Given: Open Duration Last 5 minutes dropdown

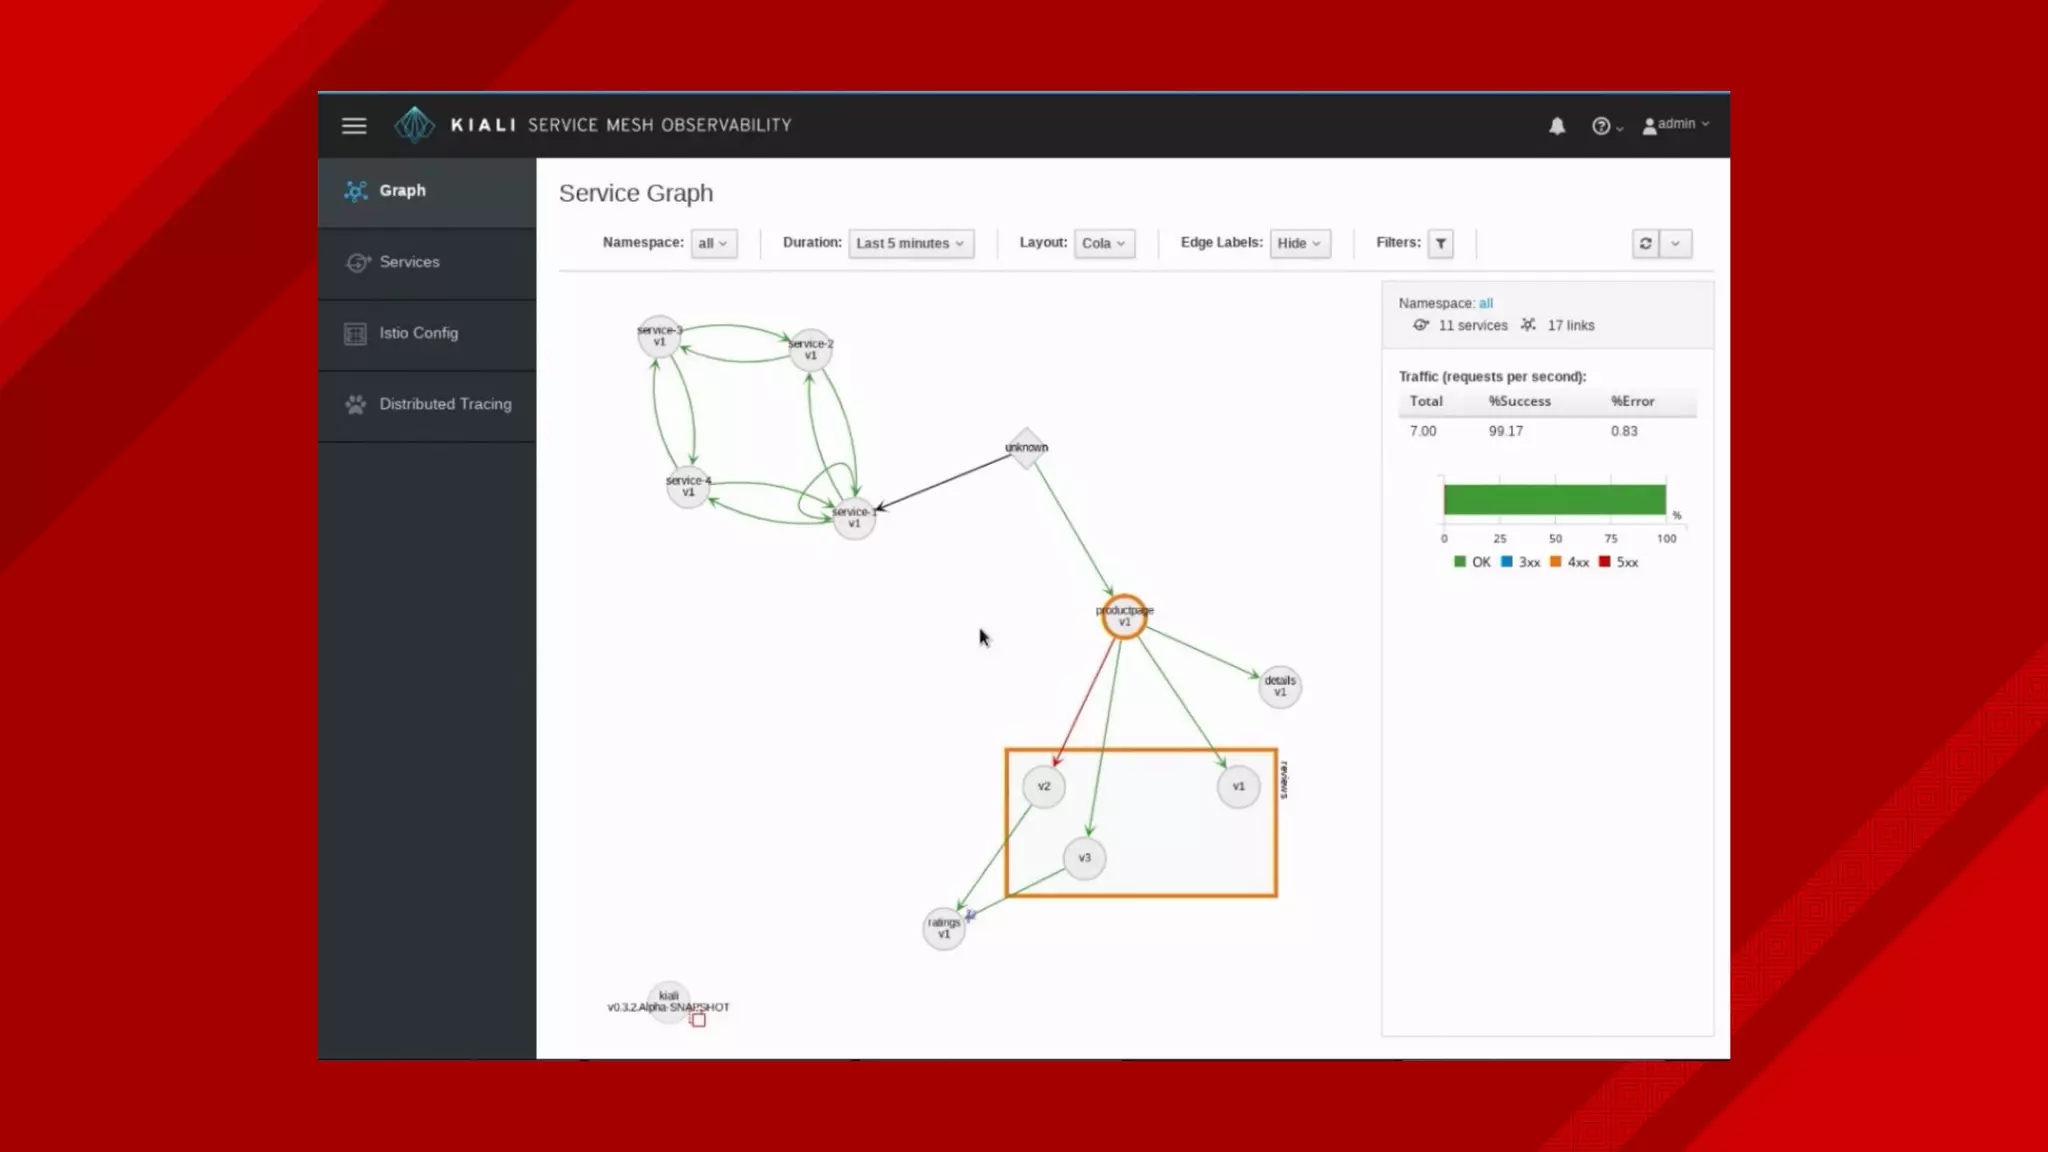Looking at the screenshot, I should 910,243.
